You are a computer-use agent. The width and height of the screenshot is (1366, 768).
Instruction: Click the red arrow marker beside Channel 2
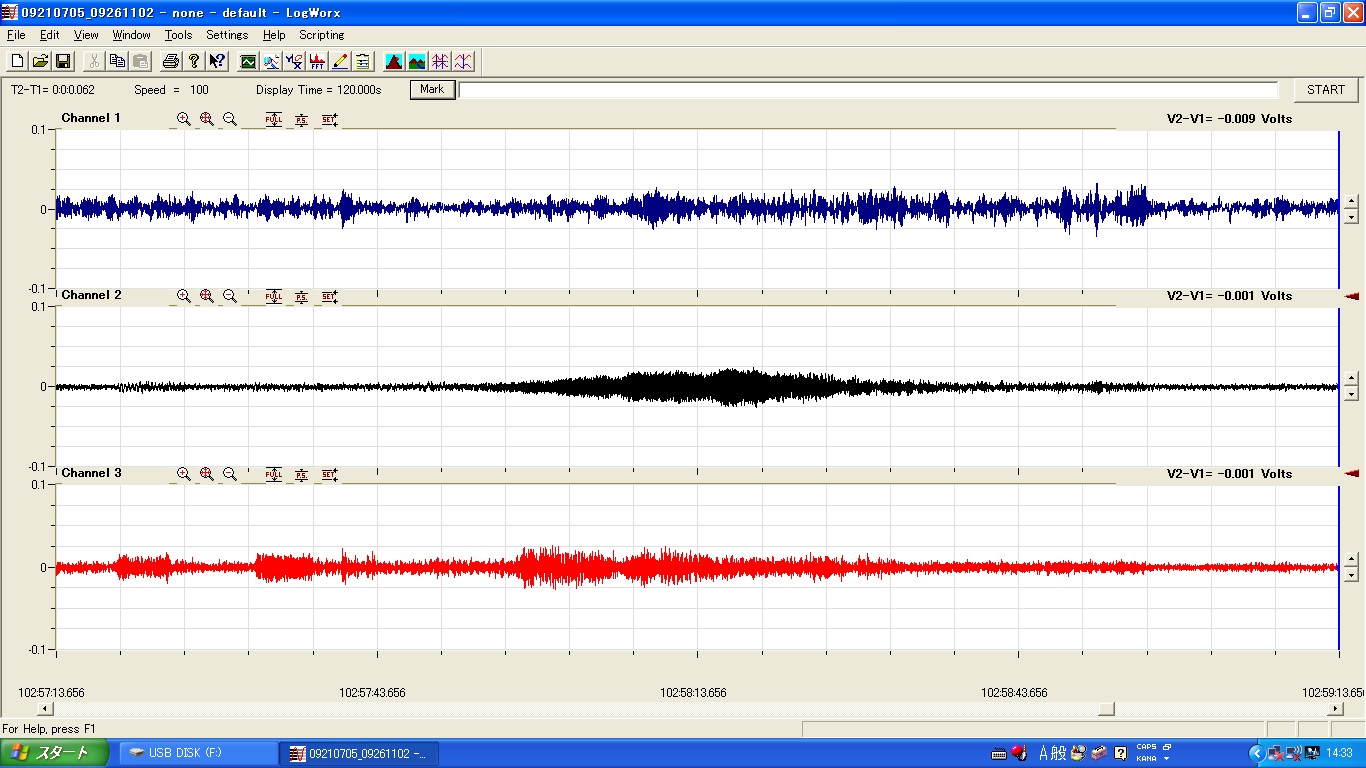[1352, 296]
